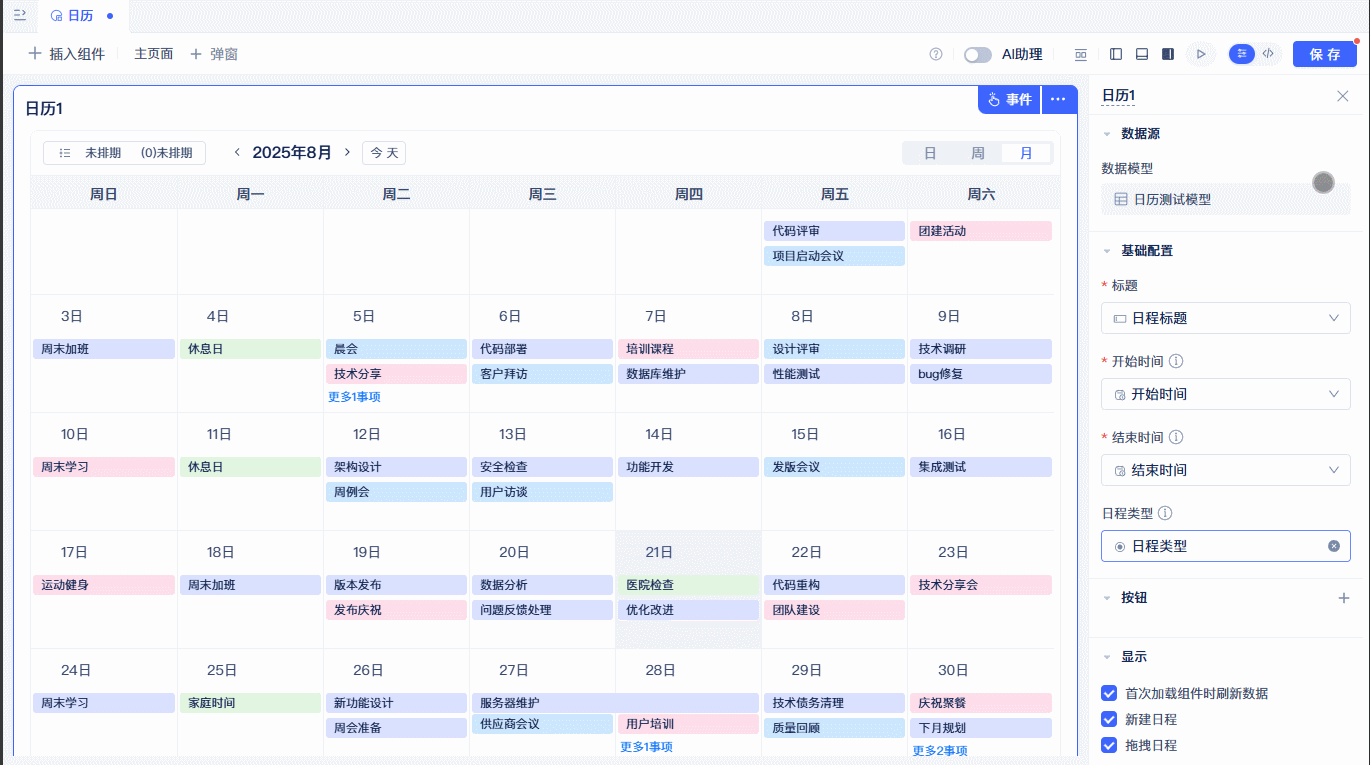Open the 日程类型 field dropdown
The width and height of the screenshot is (1370, 765).
[x=1226, y=546]
